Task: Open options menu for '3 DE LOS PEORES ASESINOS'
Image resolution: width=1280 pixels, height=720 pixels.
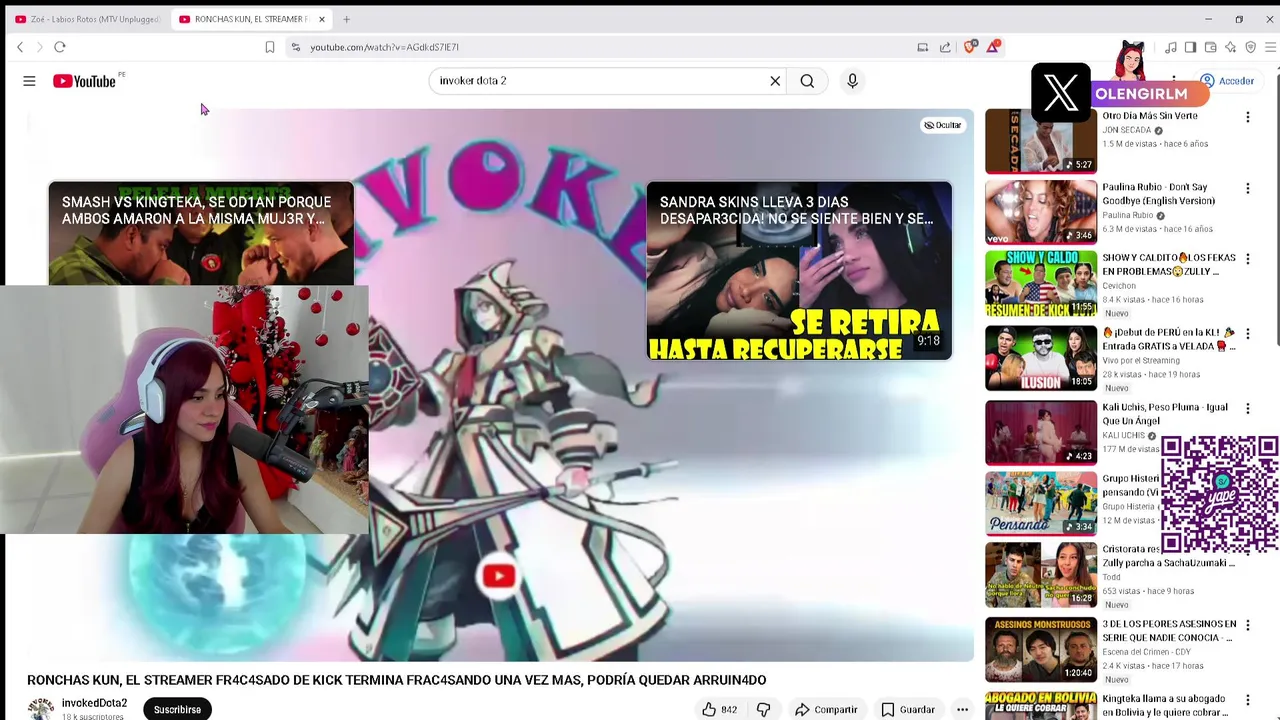Action: pyautogui.click(x=1247, y=625)
